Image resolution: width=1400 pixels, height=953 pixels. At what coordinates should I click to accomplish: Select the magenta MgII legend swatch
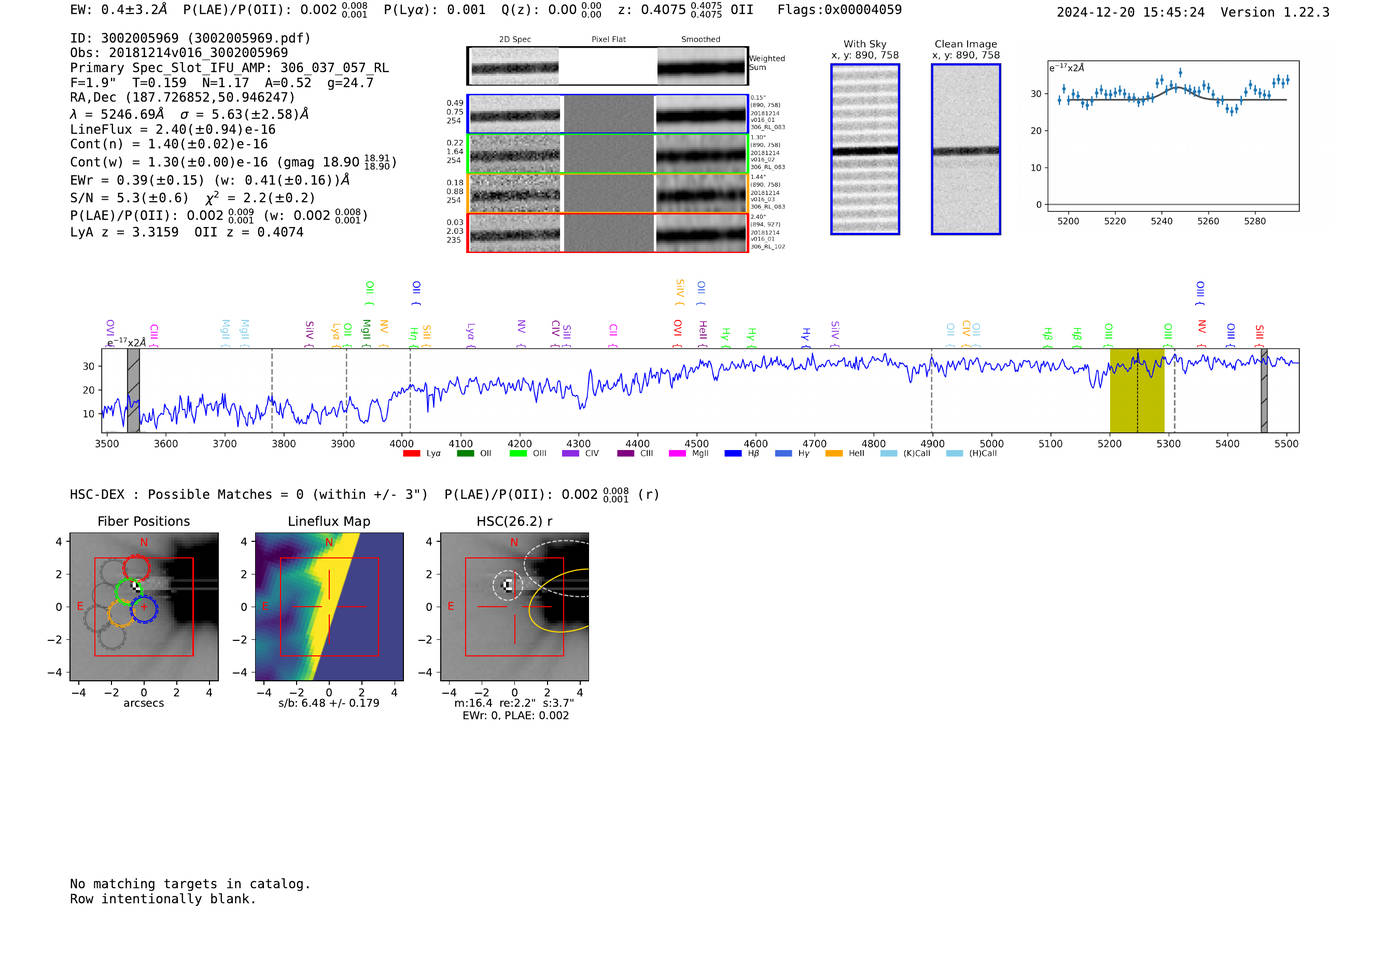677,454
